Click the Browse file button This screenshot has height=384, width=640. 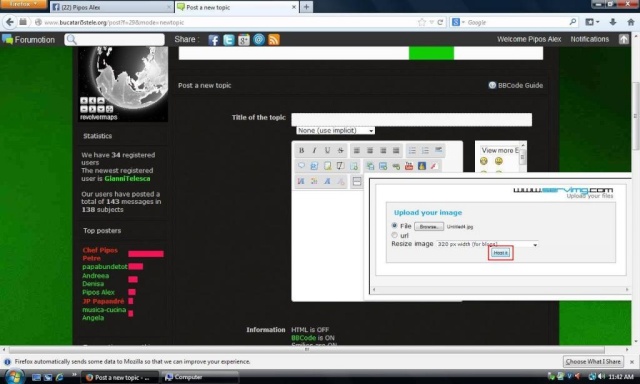[429, 226]
